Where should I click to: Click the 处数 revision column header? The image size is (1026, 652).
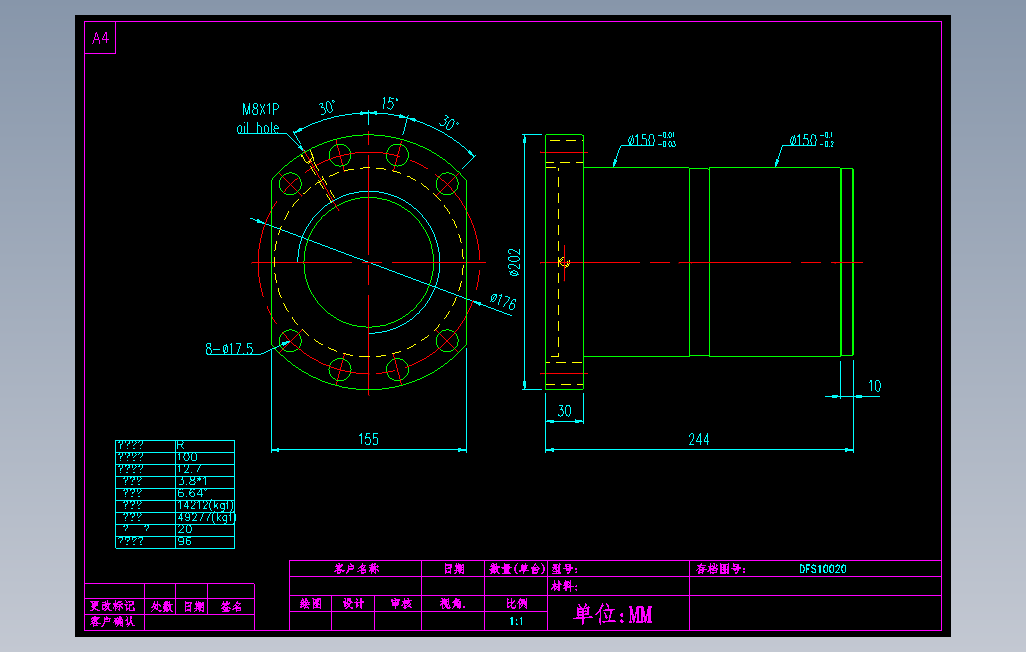(162, 606)
